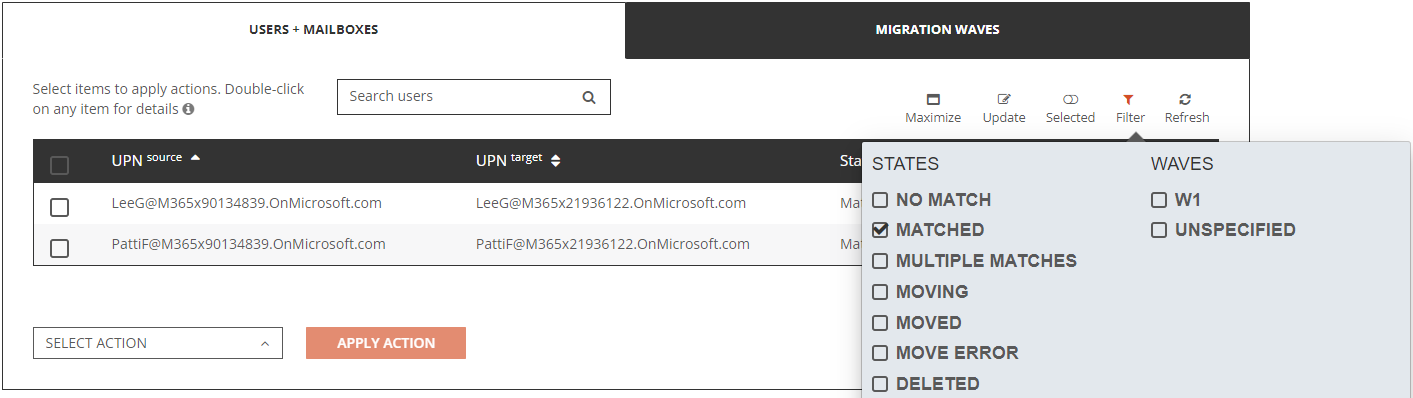Check the Moved state filter
This screenshot has width=1413, height=398.
tap(880, 323)
